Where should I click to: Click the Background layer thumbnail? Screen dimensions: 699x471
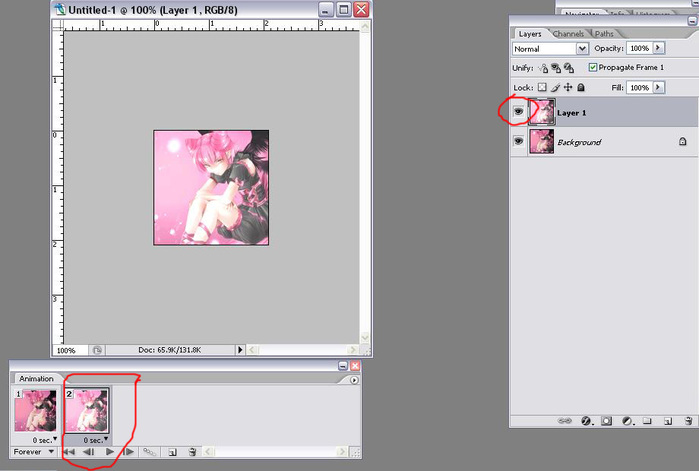coord(542,141)
